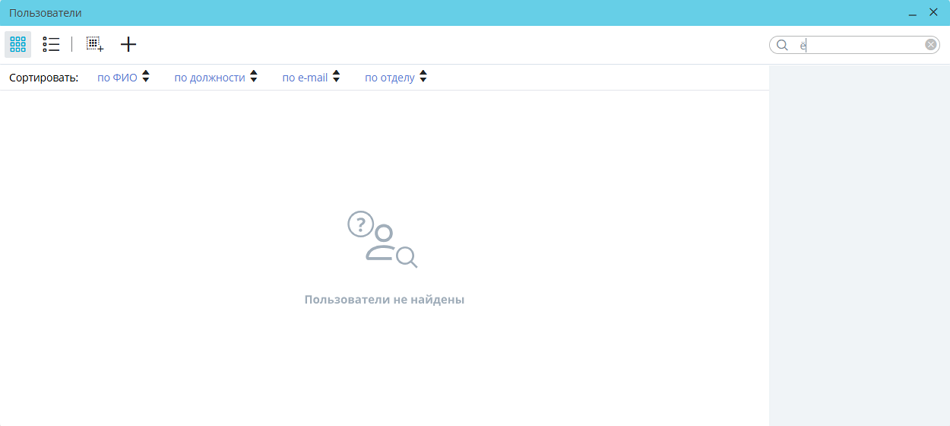Sort users by the по отделу link
Image resolution: width=950 pixels, height=426 pixels.
tap(389, 77)
